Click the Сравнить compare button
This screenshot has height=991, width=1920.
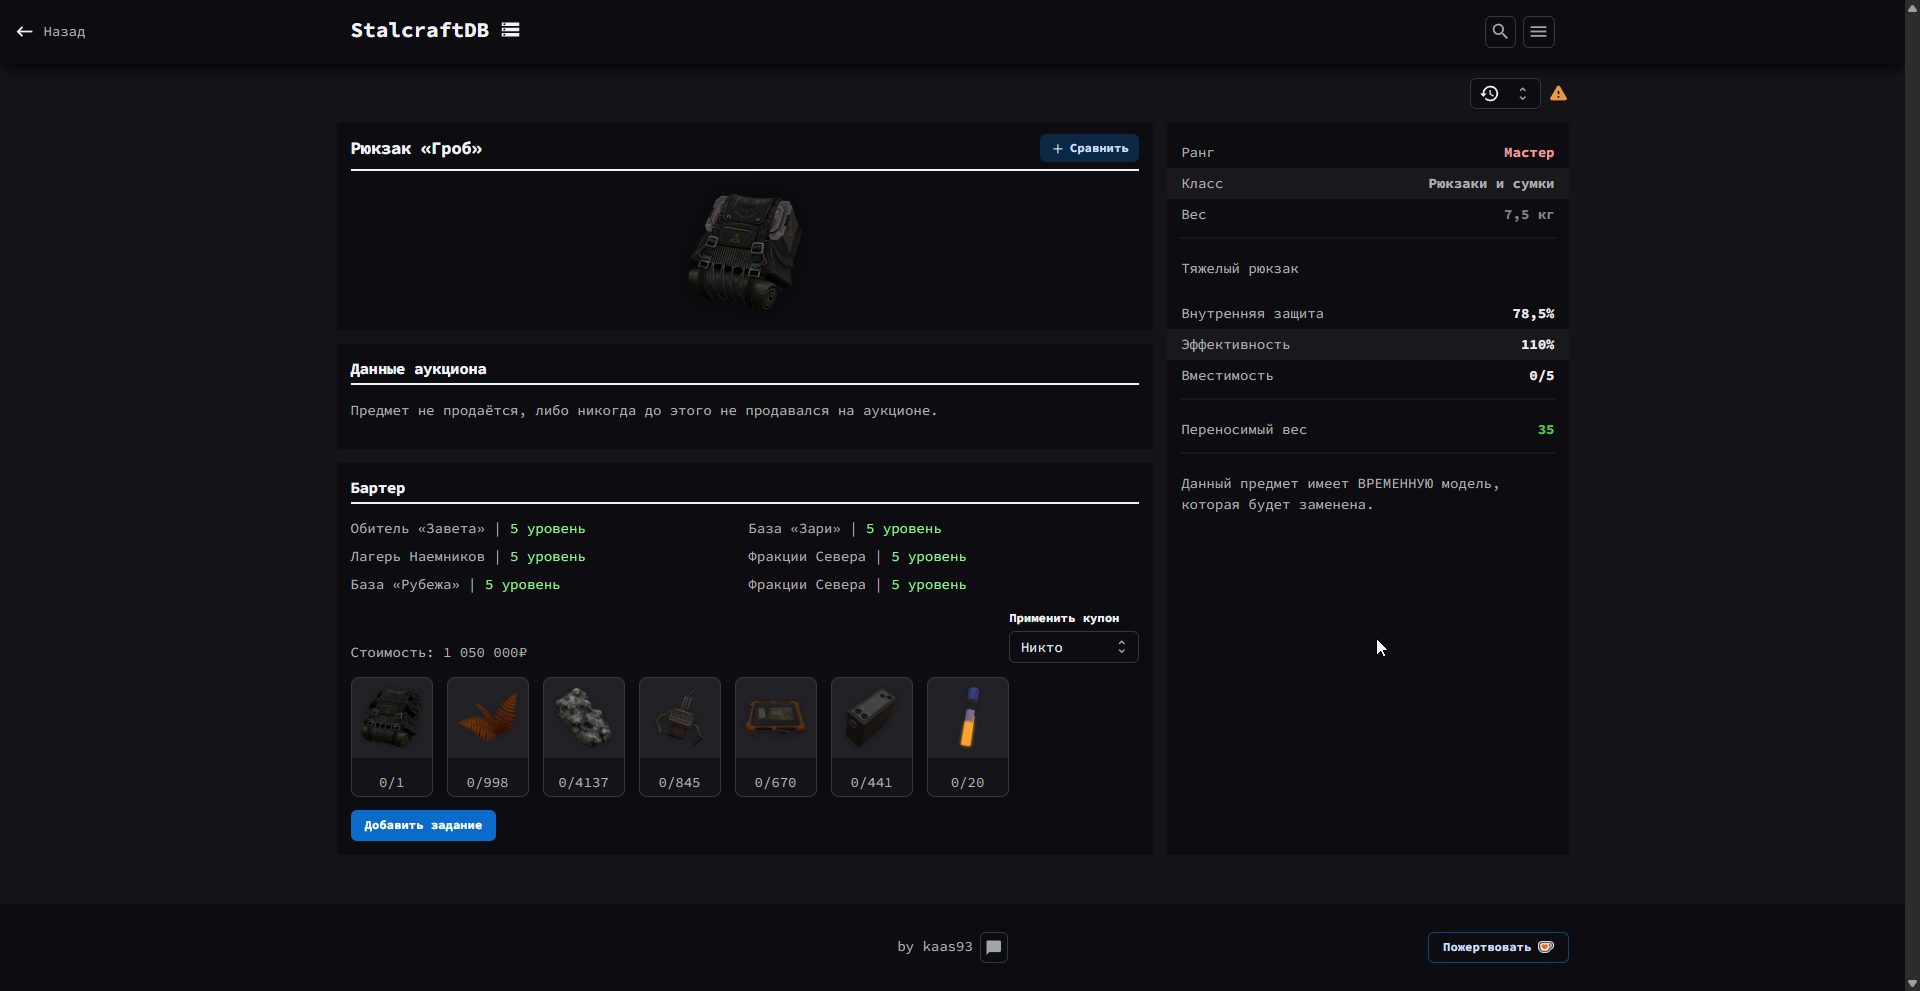tap(1089, 148)
